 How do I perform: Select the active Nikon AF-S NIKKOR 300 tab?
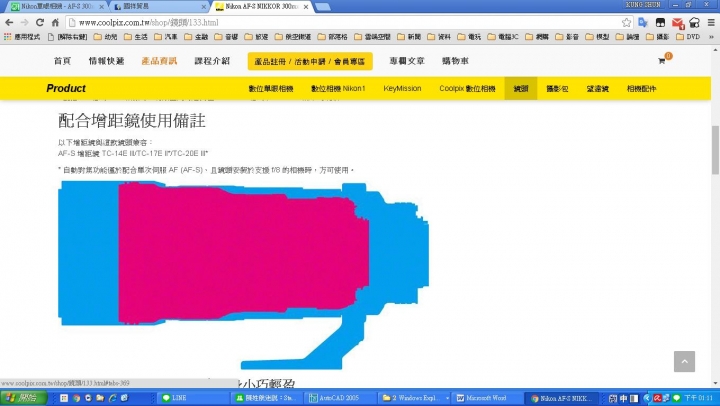(x=262, y=7)
